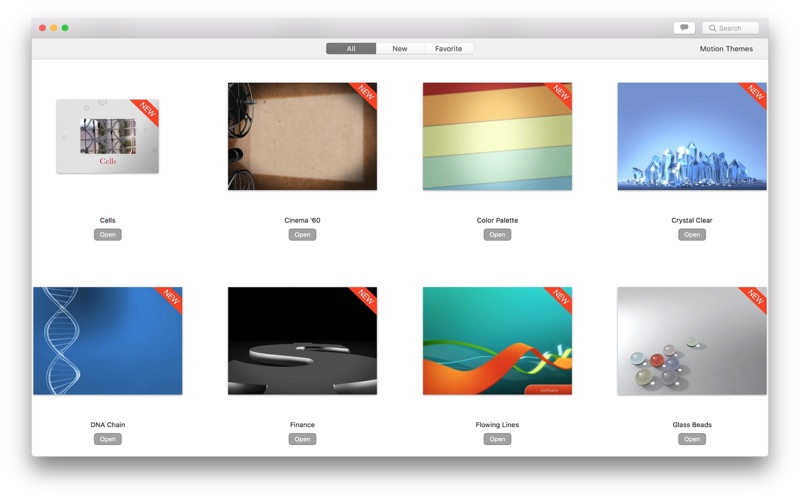Click the Motion Themes label
This screenshot has width=800, height=500.
[x=726, y=48]
